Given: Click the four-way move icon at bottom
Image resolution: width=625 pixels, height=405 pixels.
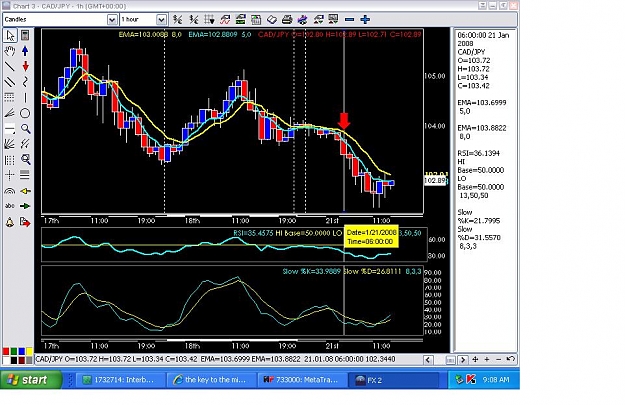Looking at the screenshot, I should click(x=475, y=359).
